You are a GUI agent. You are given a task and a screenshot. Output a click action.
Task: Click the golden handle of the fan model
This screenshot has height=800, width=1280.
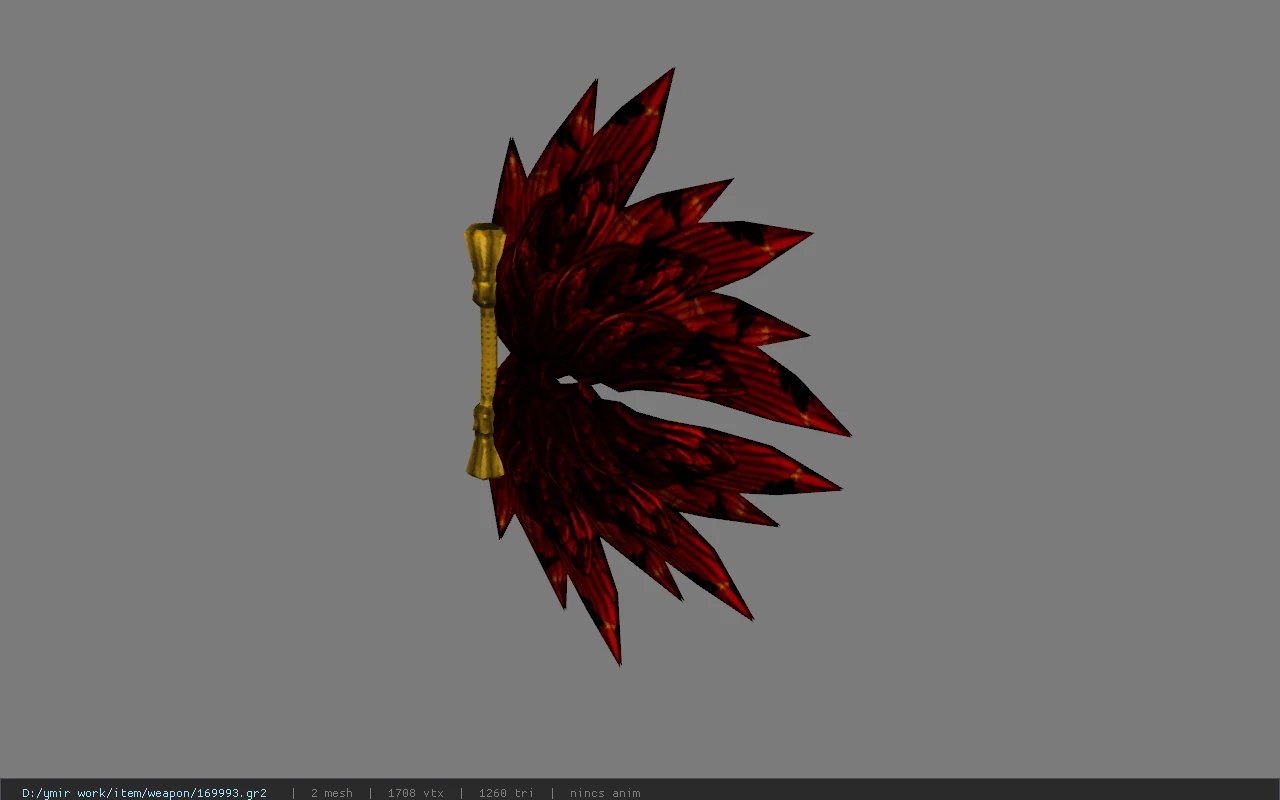coord(485,350)
